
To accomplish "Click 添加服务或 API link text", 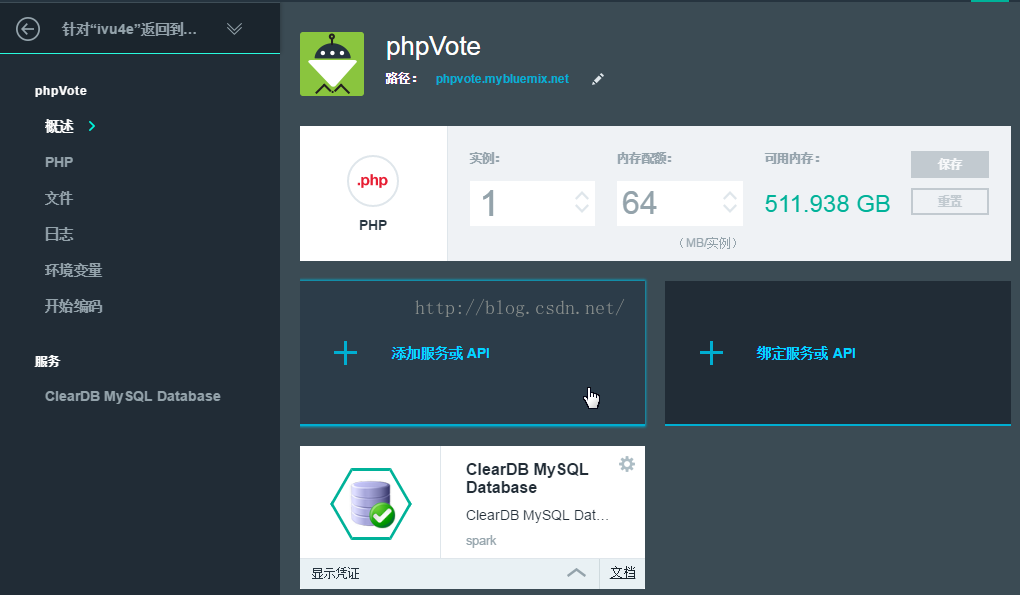I will pyautogui.click(x=440, y=353).
